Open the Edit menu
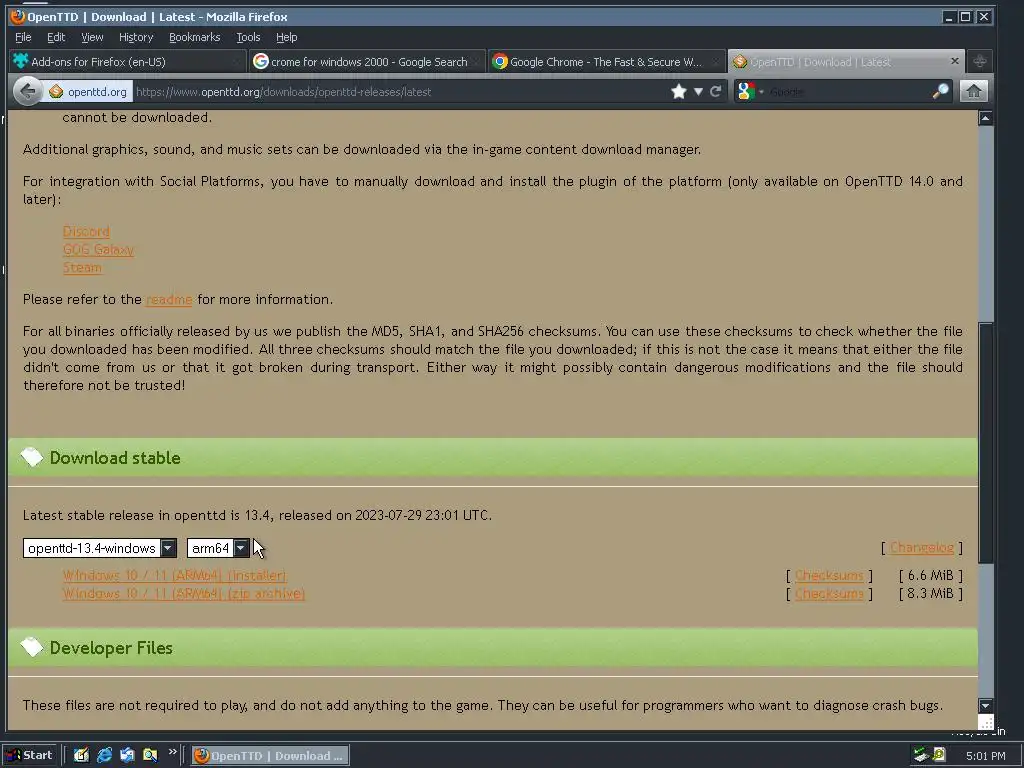 click(56, 37)
